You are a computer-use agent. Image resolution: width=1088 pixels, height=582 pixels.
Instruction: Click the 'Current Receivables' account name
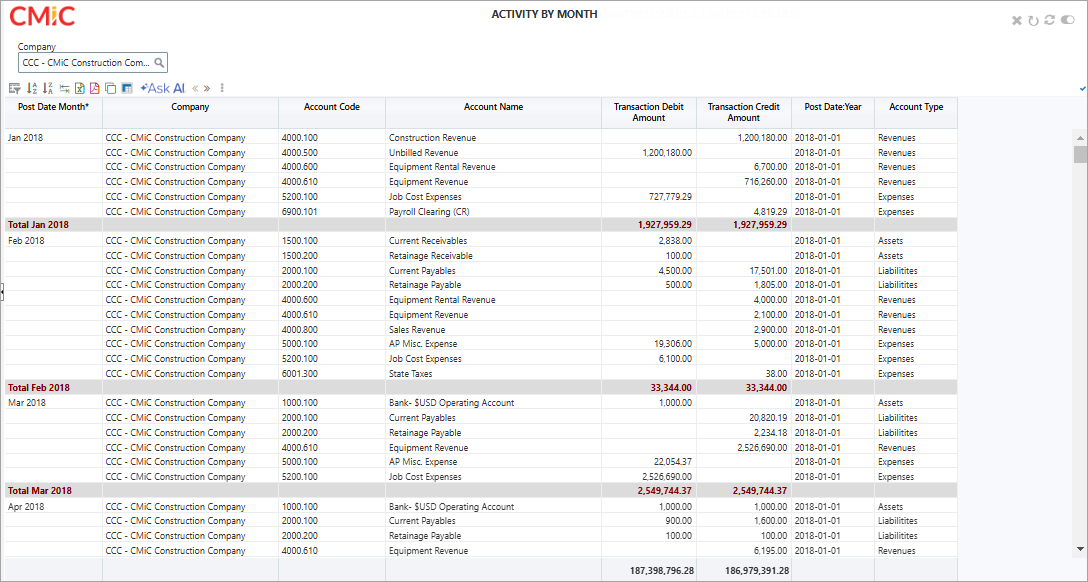click(428, 241)
